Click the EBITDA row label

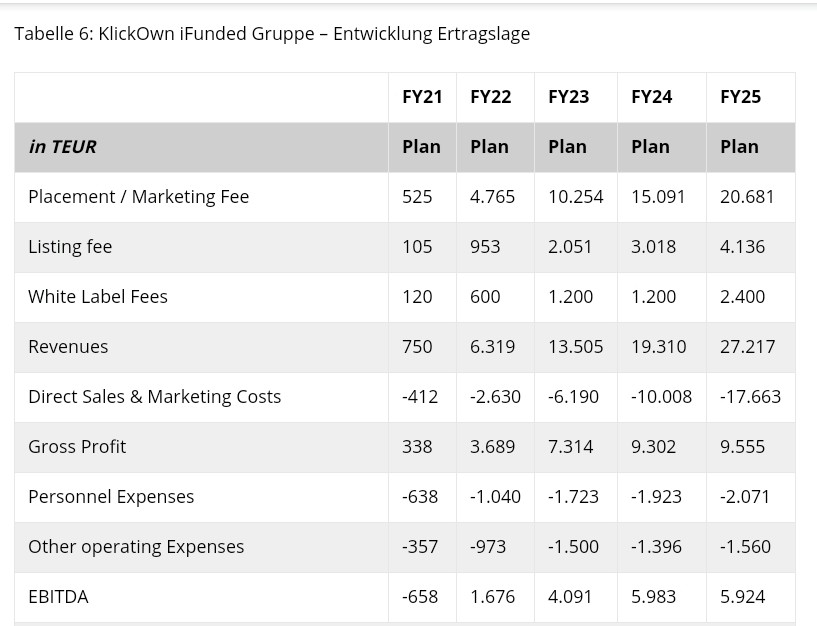point(58,597)
